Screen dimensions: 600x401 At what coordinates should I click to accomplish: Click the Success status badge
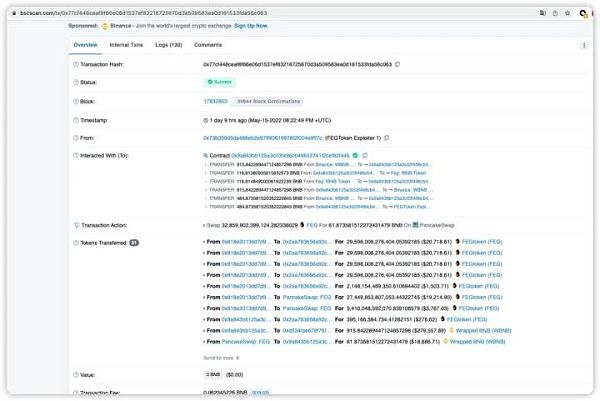(220, 82)
